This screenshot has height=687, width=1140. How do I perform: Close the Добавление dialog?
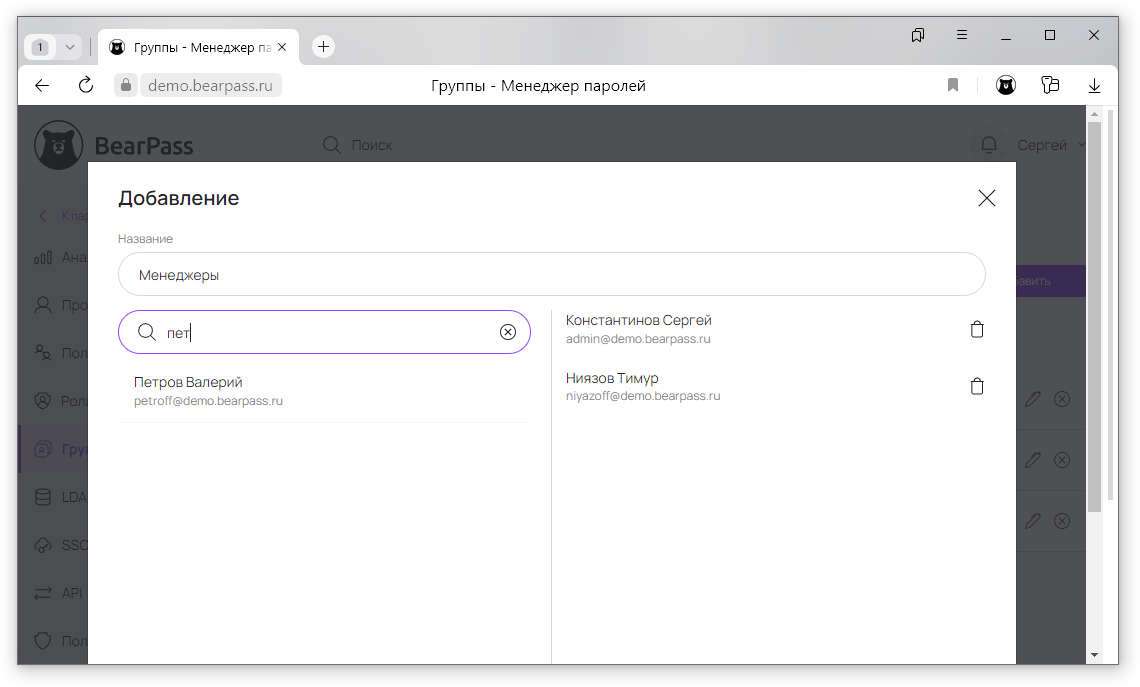click(x=986, y=198)
